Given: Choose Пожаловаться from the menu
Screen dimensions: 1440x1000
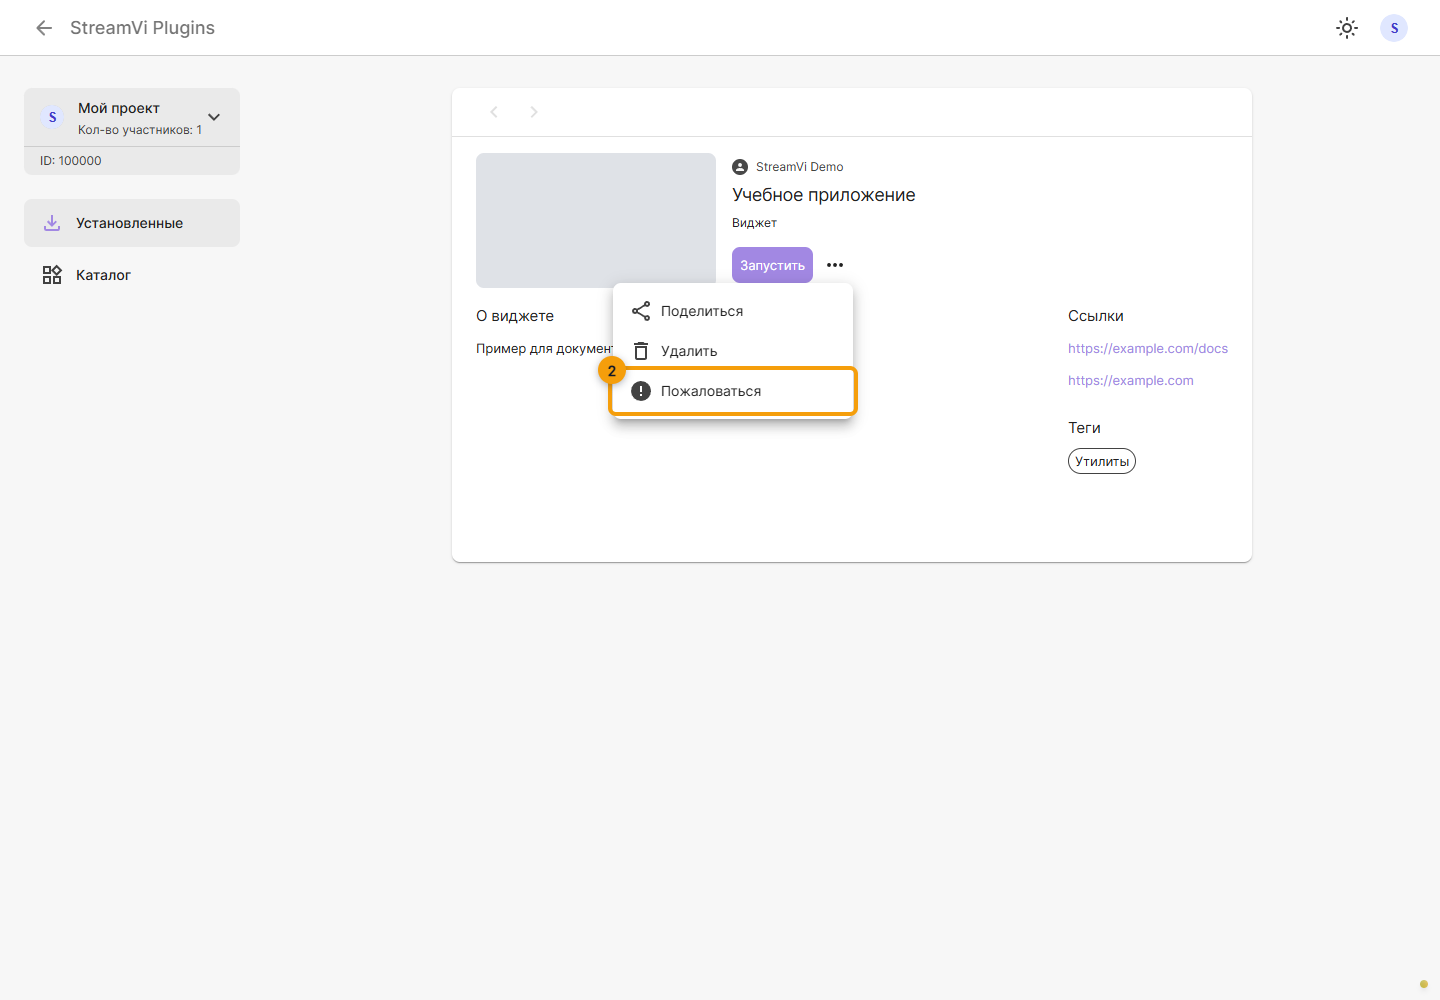Looking at the screenshot, I should coord(733,391).
